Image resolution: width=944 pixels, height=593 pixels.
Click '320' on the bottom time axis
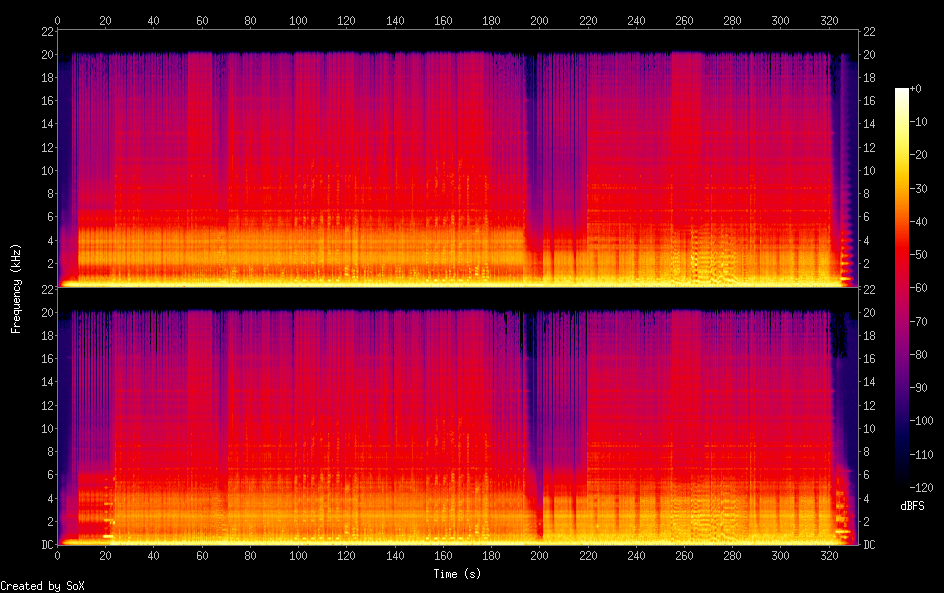[829, 556]
